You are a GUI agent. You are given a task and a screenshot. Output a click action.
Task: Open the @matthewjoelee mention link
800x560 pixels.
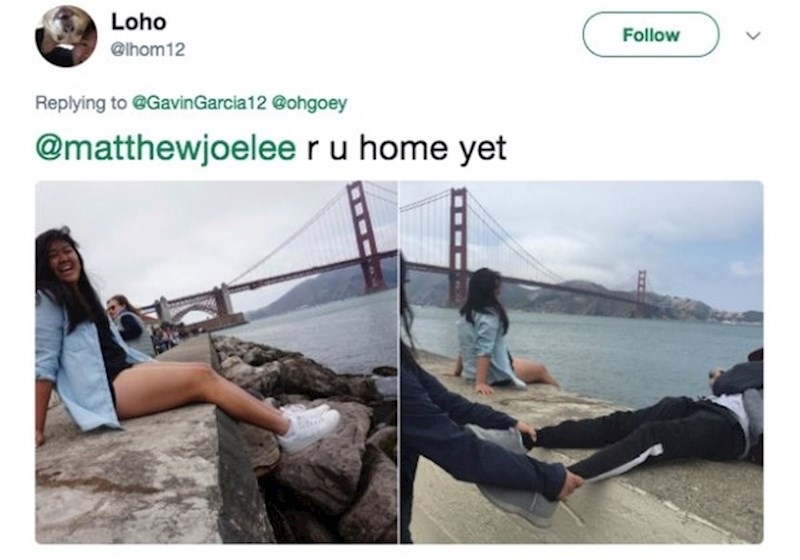(165, 148)
